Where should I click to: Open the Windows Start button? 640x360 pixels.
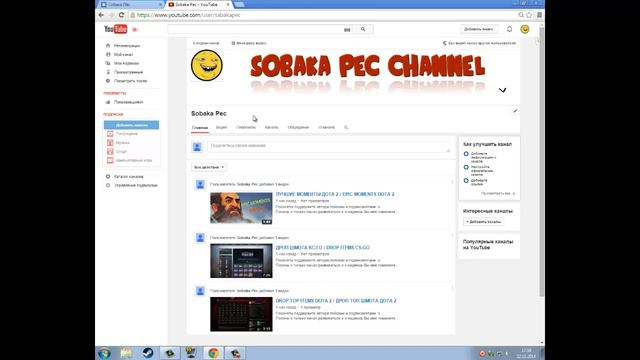pyautogui.click(x=104, y=353)
